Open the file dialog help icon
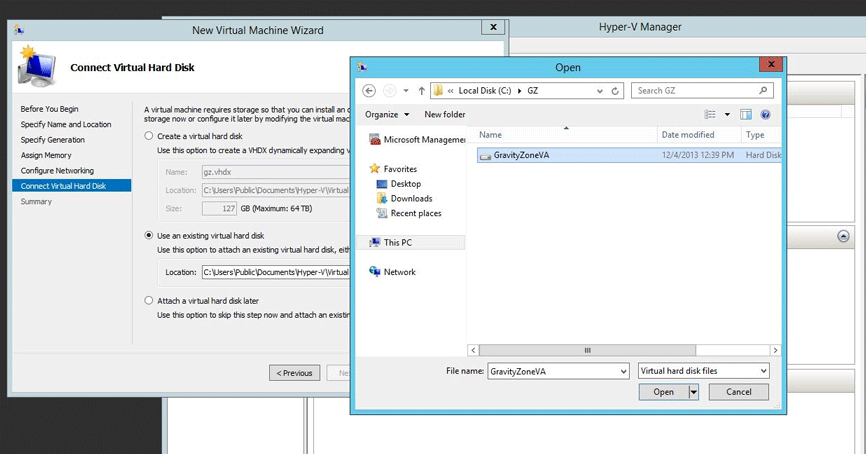The image size is (866, 454). [x=766, y=115]
